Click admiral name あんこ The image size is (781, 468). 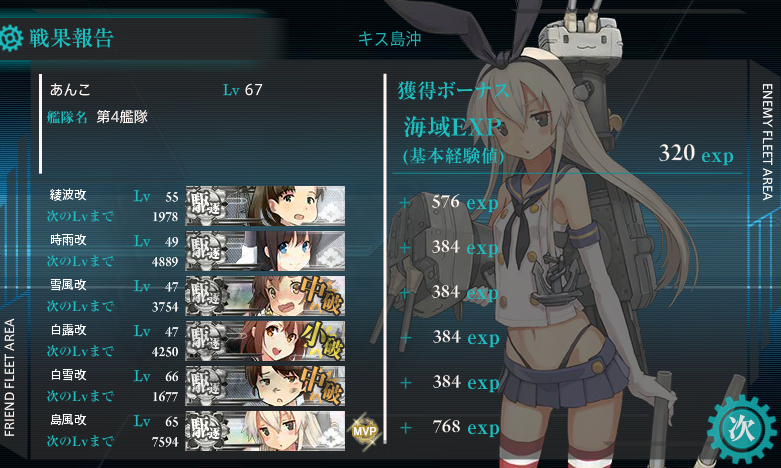pyautogui.click(x=70, y=90)
